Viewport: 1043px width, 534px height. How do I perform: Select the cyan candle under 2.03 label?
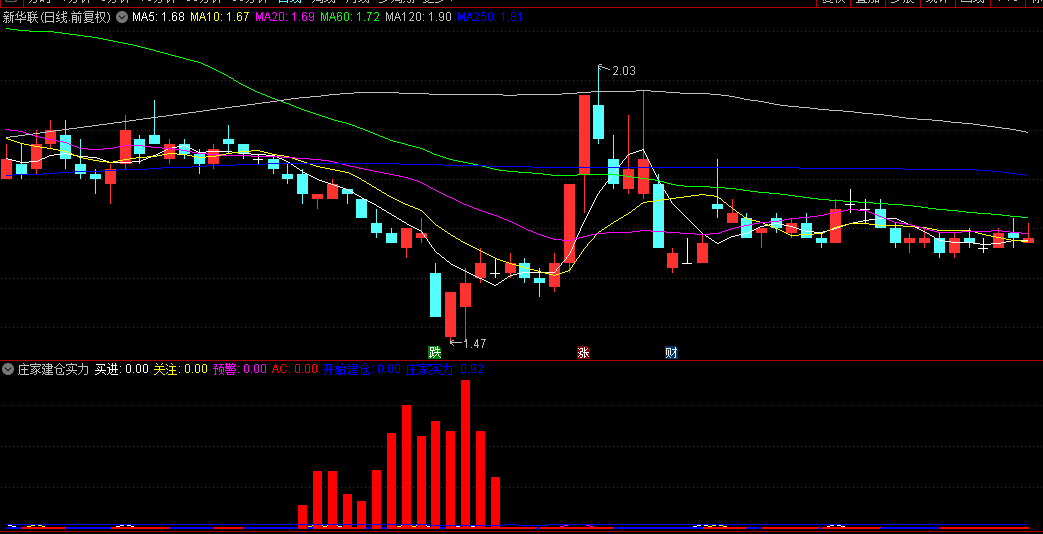coord(598,122)
